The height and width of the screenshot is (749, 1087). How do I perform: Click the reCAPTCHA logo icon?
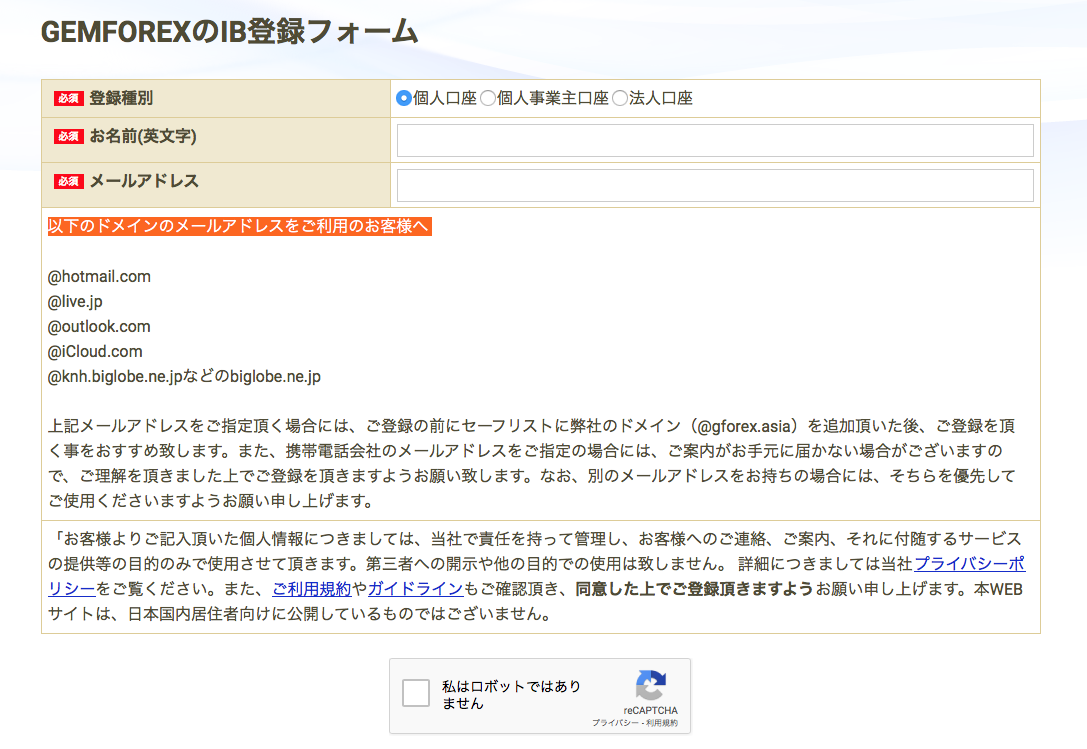(650, 685)
